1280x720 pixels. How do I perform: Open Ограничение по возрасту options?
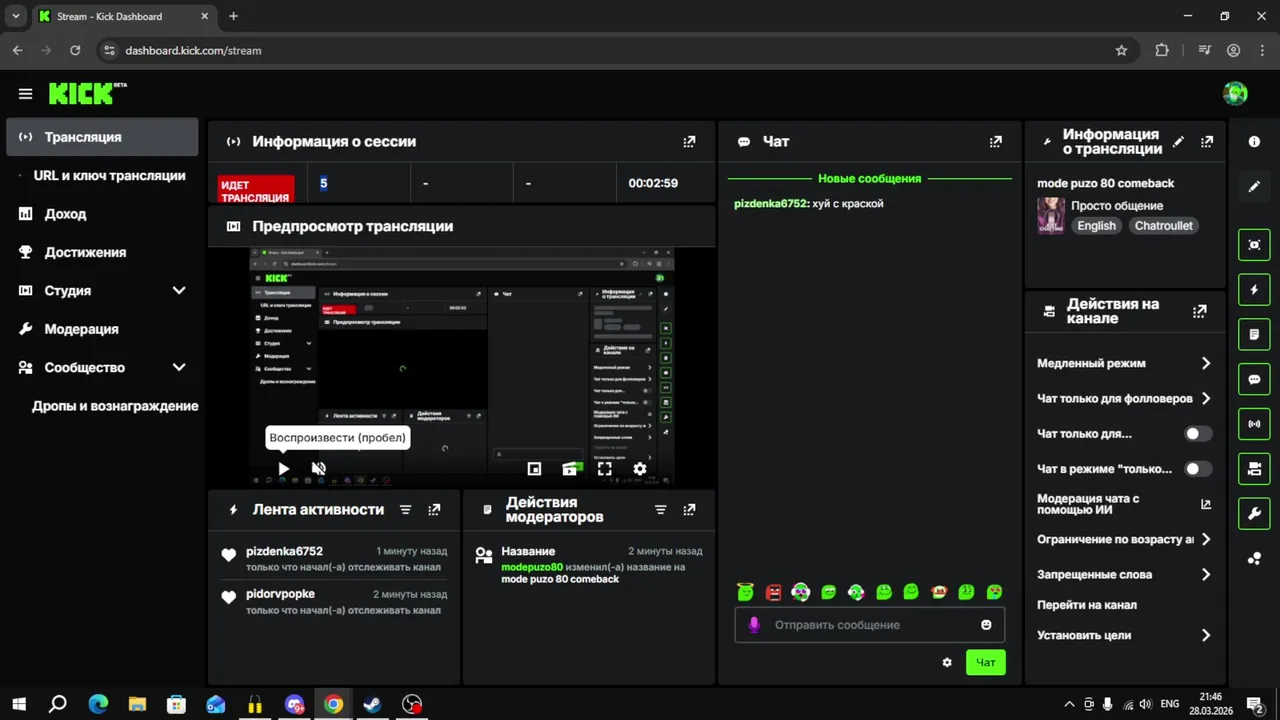coord(1125,540)
